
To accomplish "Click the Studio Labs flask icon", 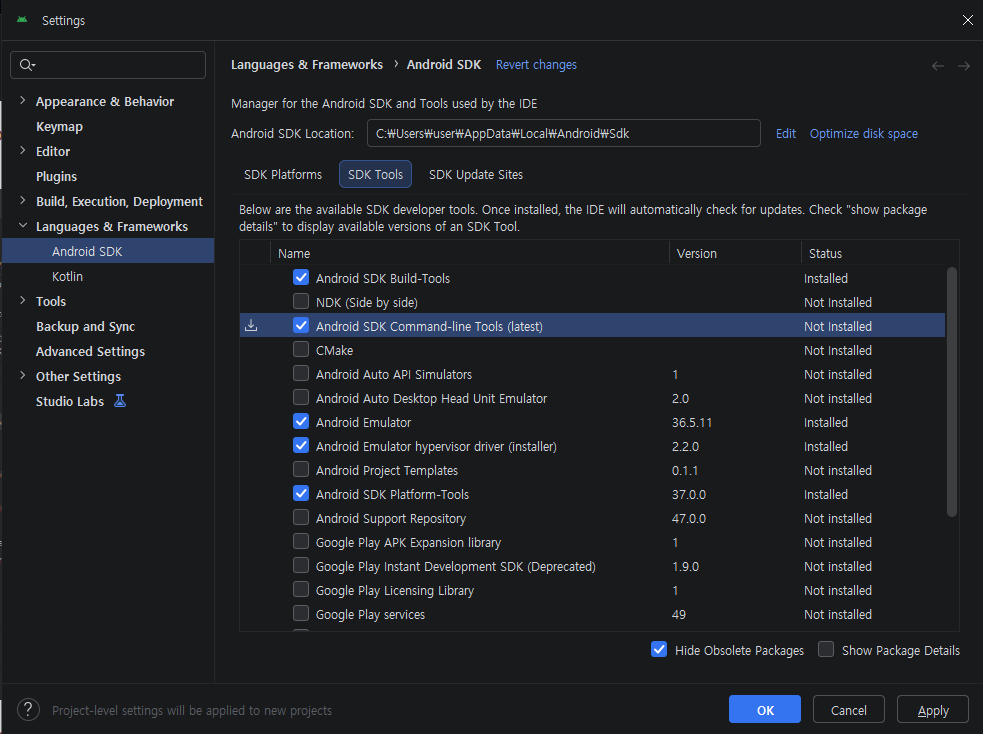I will point(120,401).
